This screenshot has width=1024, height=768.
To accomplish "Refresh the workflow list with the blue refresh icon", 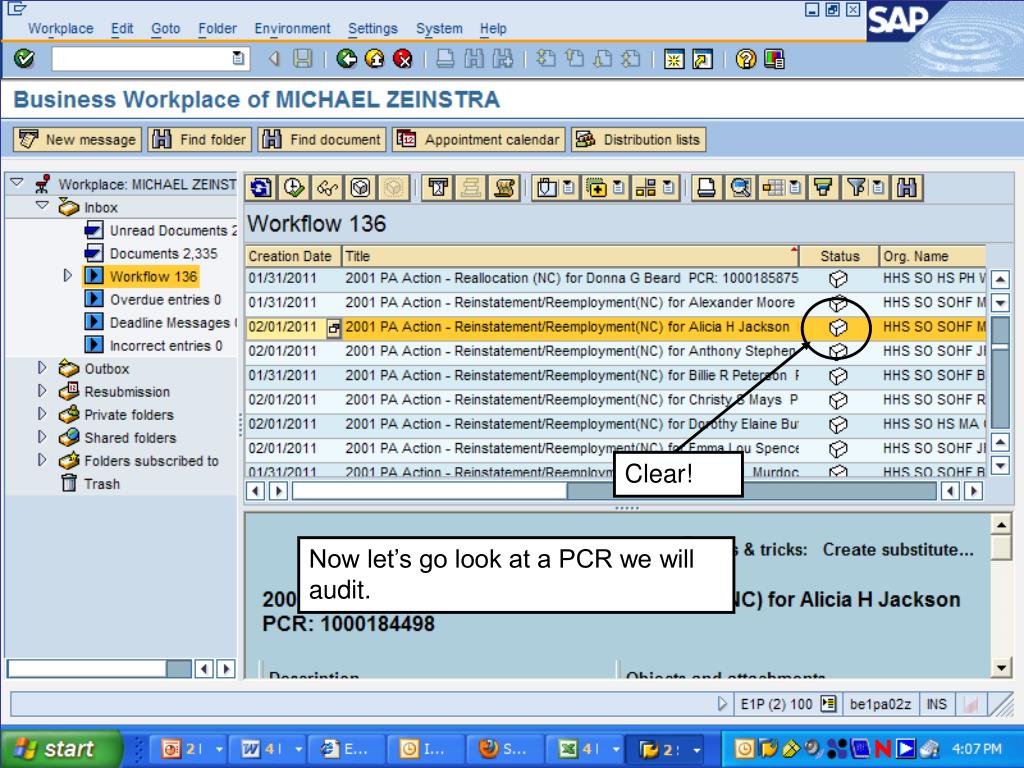I will (x=261, y=188).
